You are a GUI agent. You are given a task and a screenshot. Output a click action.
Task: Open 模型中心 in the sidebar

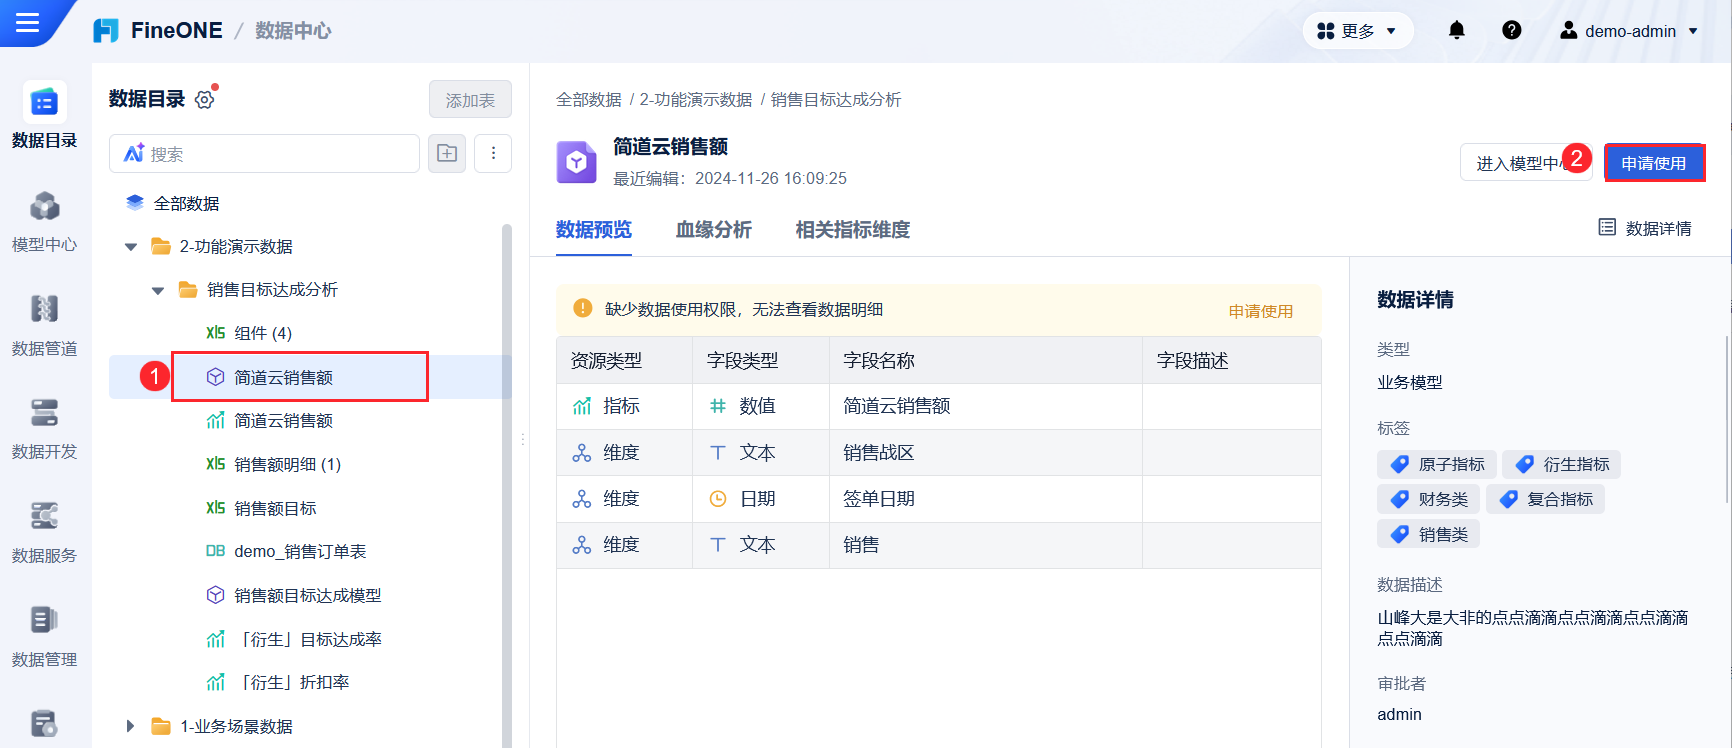[x=44, y=222]
